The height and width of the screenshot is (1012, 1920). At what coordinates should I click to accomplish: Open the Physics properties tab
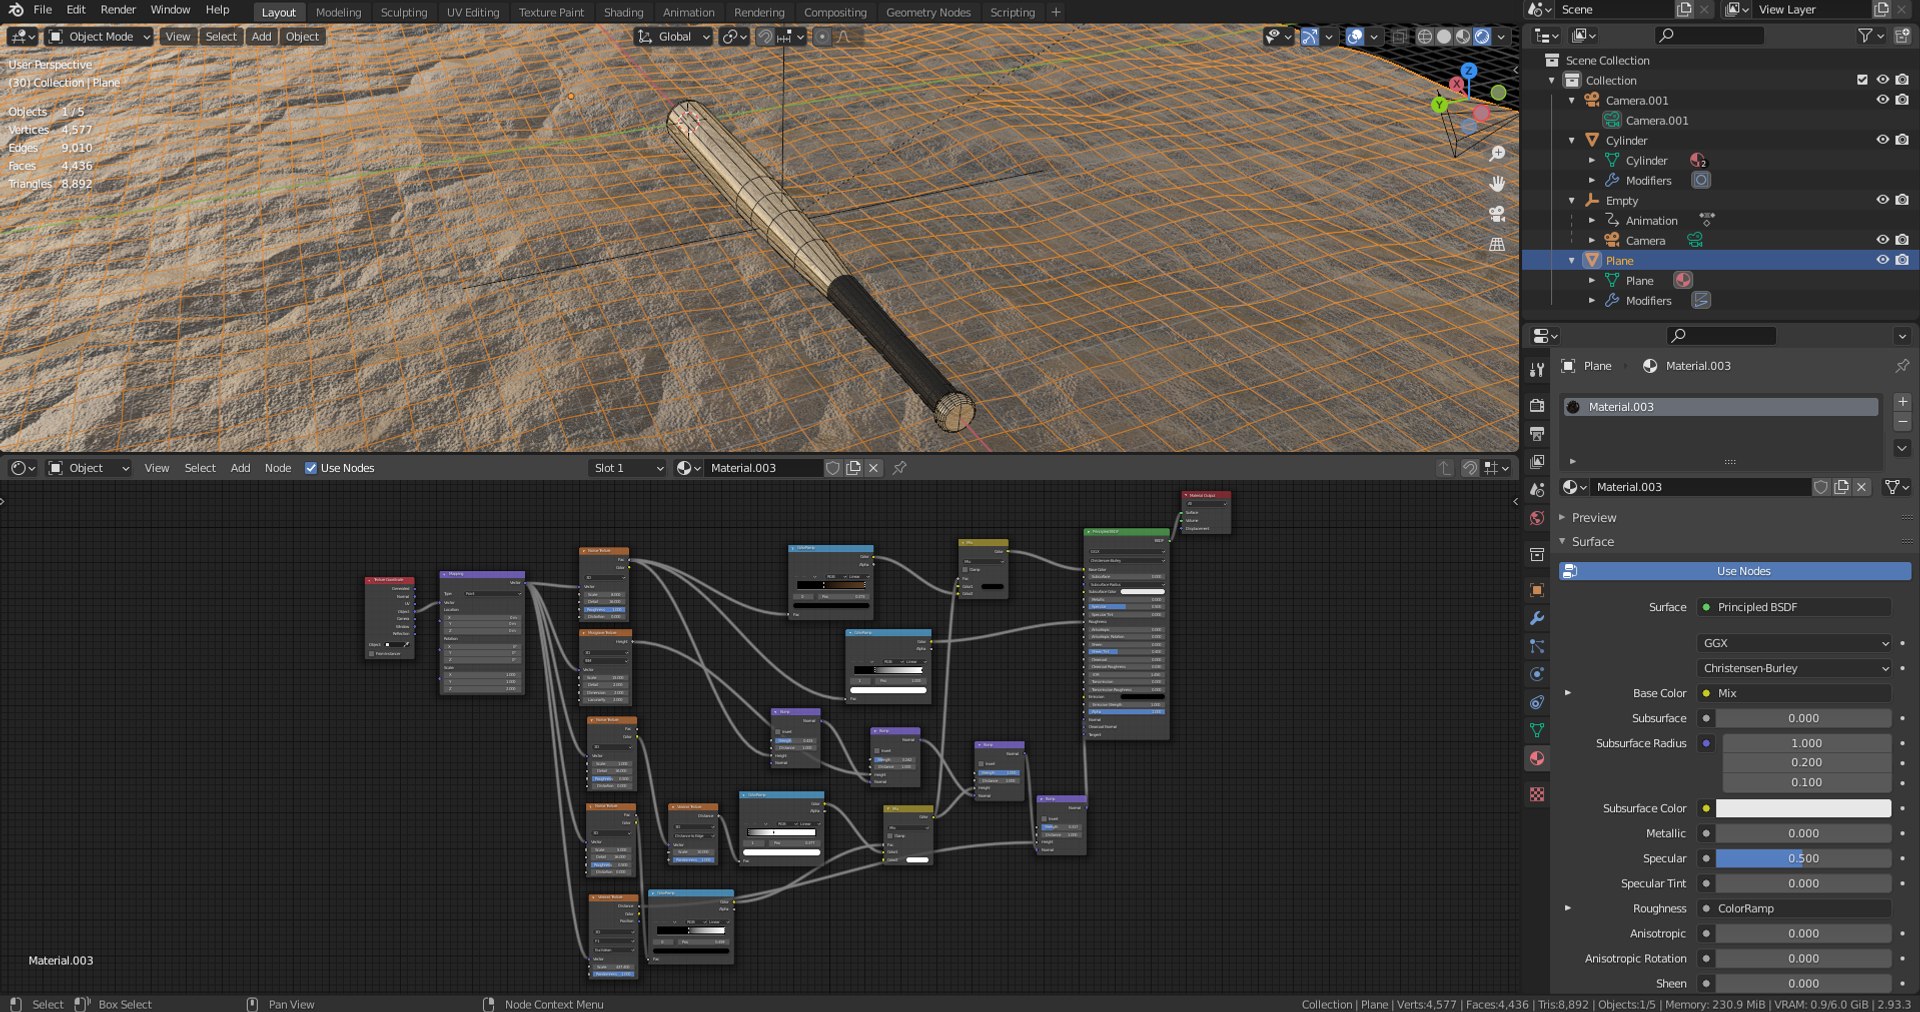[1537, 674]
